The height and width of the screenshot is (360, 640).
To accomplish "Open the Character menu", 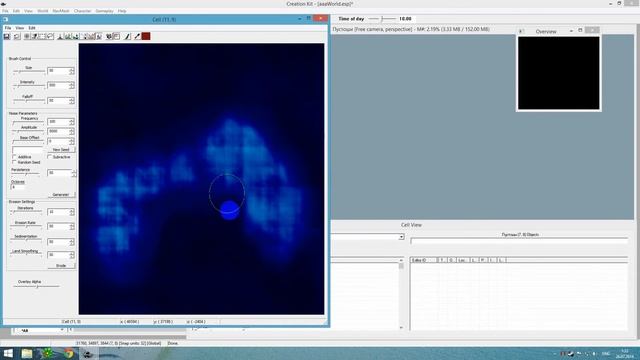I will point(82,11).
